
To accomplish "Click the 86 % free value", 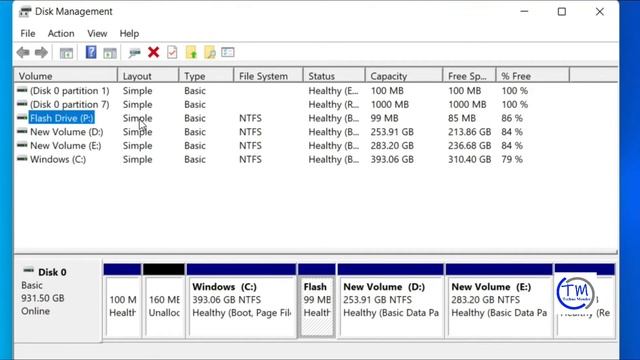I will click(512, 118).
